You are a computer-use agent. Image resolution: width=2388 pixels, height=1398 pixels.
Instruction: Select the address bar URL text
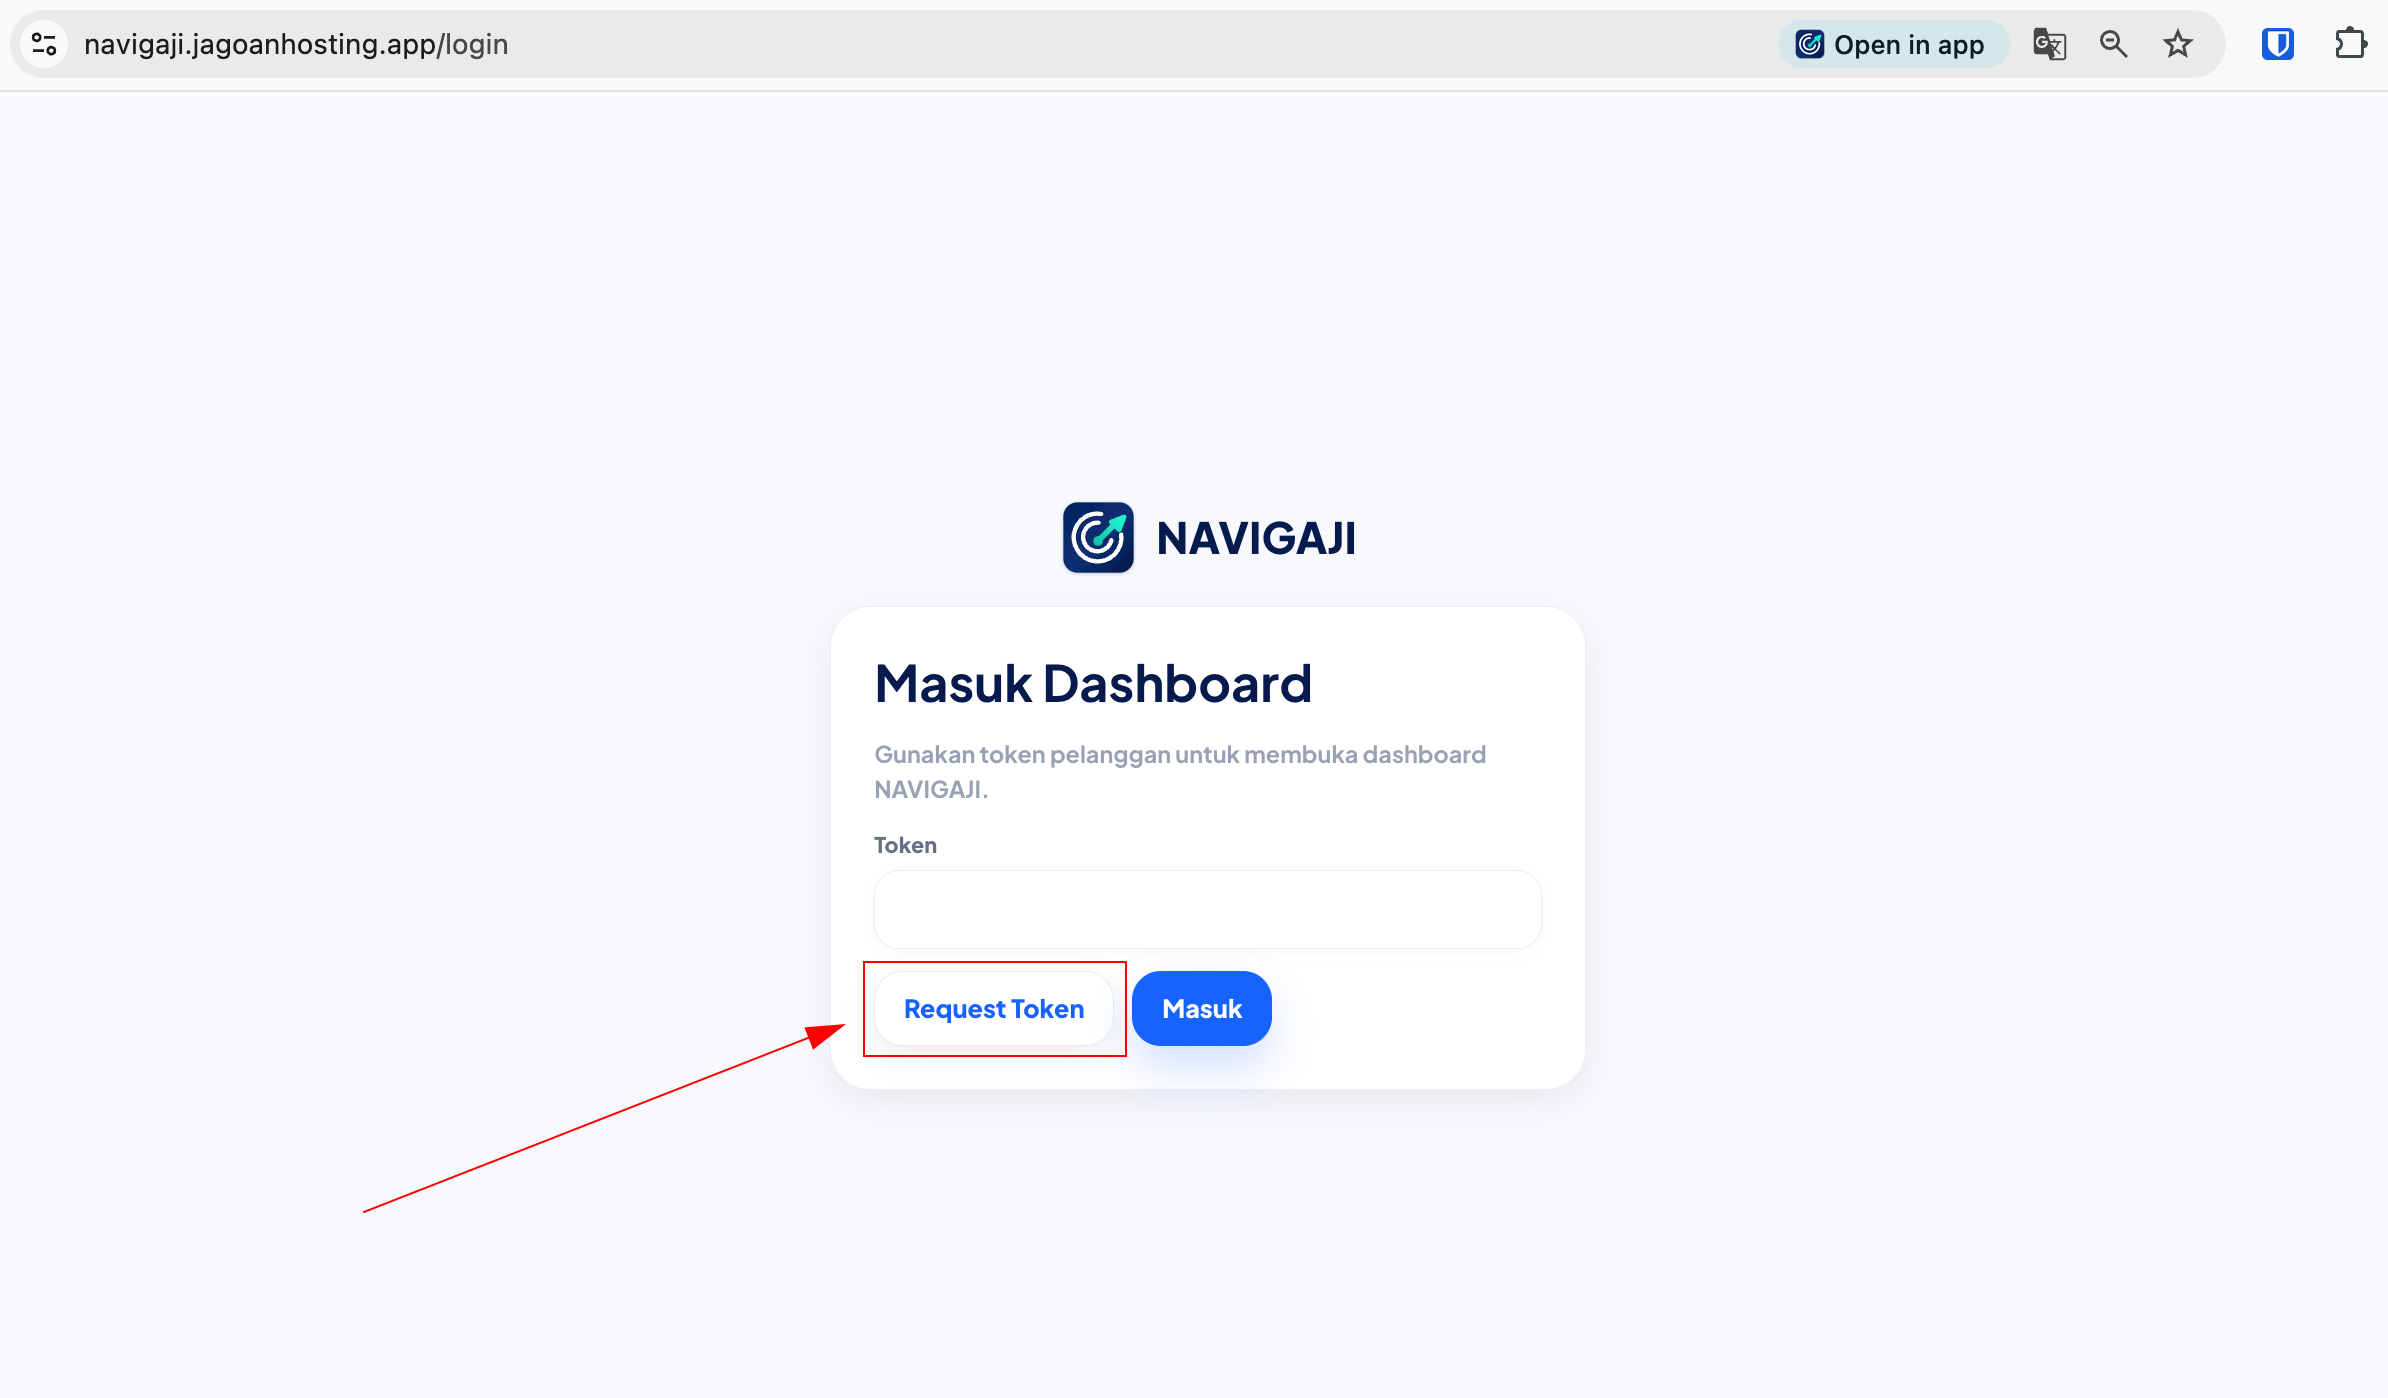point(296,44)
